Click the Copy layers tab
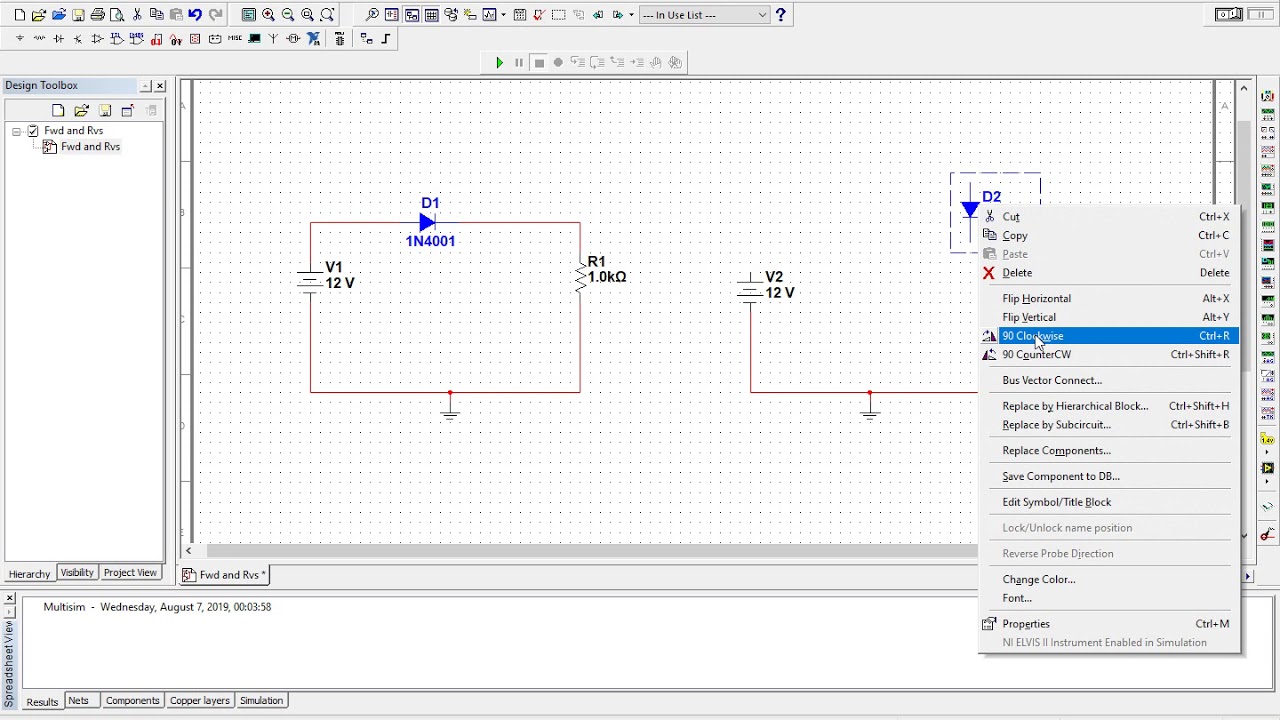Viewport: 1280px width, 720px height. tap(199, 701)
